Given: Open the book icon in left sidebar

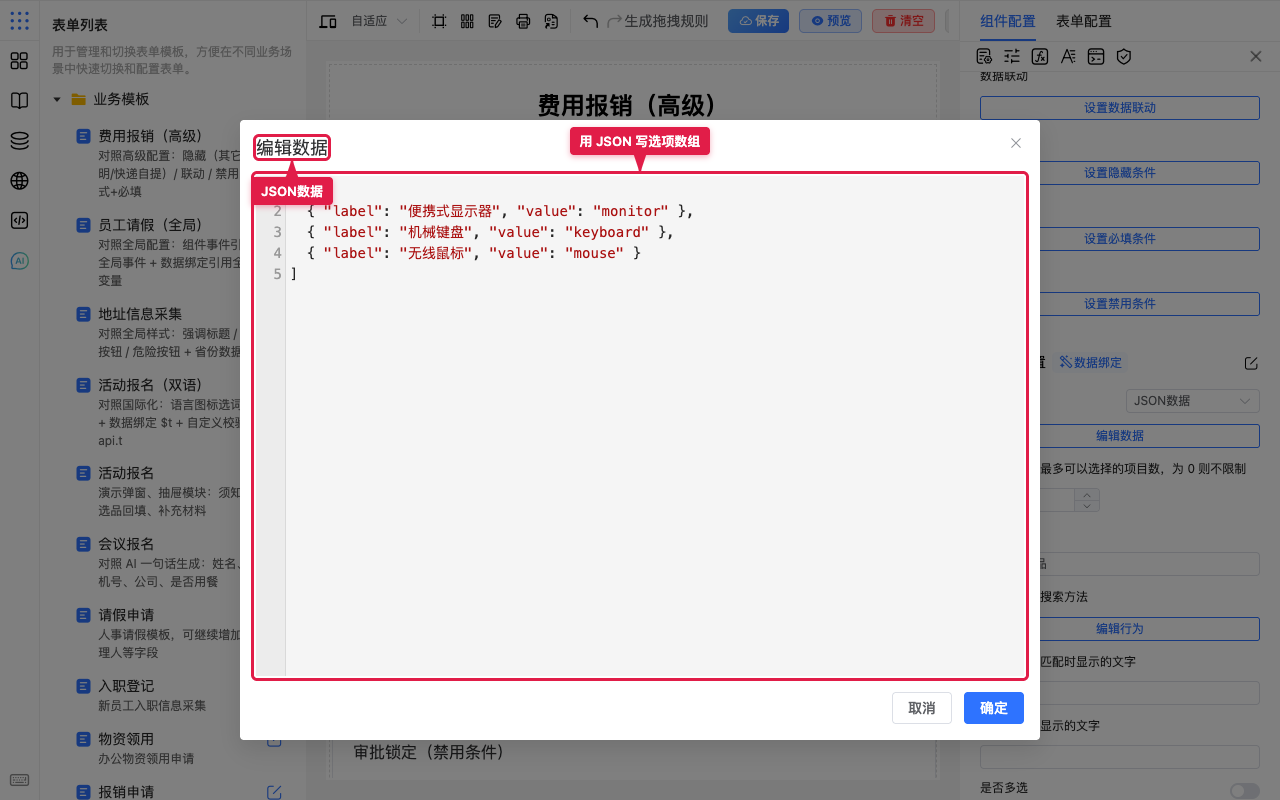Looking at the screenshot, I should tap(19, 101).
